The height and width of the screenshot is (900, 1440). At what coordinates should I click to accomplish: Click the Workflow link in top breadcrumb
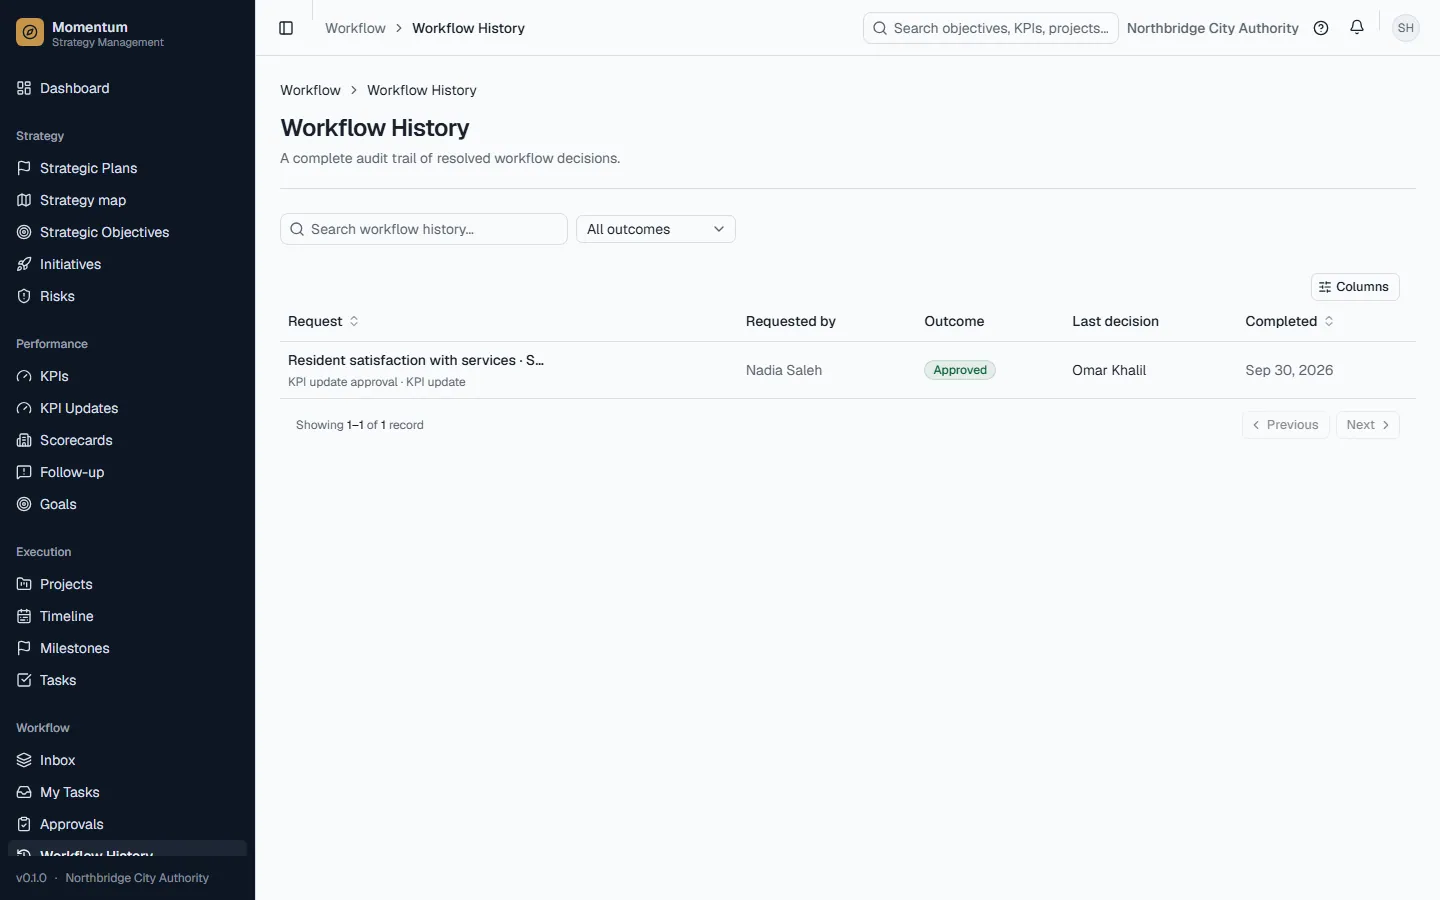pyautogui.click(x=355, y=28)
